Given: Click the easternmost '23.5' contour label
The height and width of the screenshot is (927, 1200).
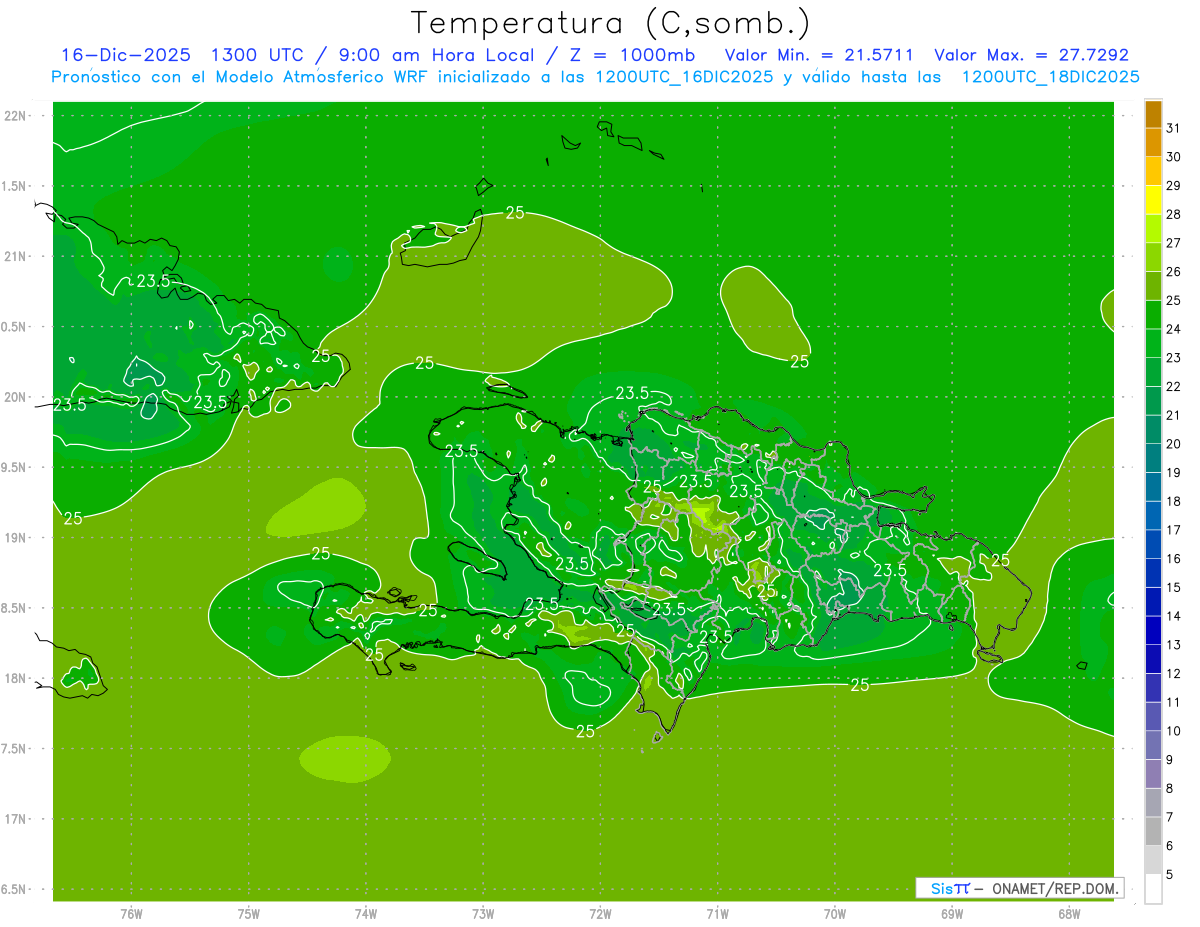Looking at the screenshot, I should (x=890, y=570).
